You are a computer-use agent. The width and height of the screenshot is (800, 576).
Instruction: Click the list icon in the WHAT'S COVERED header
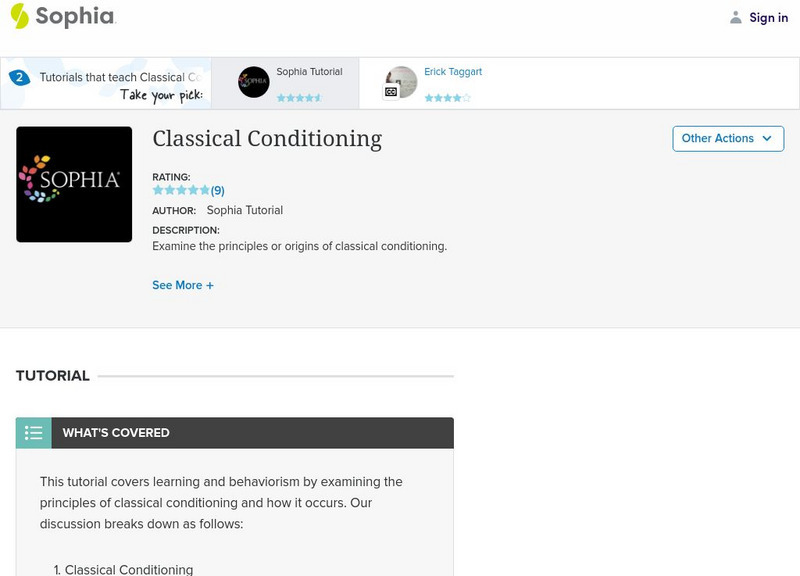click(x=32, y=432)
